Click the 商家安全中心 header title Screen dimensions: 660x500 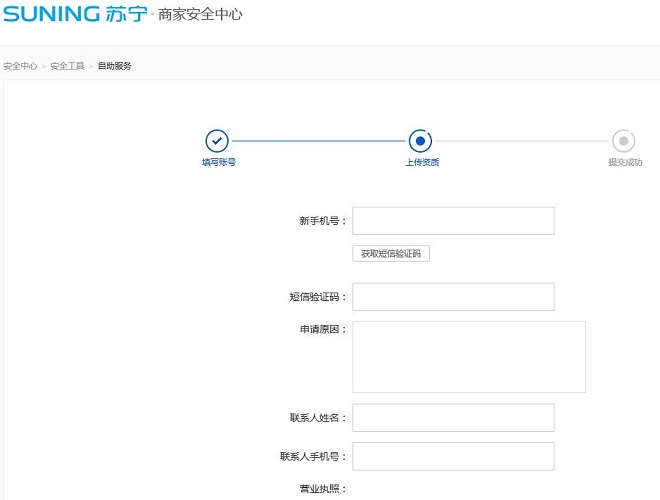pyautogui.click(x=200, y=15)
